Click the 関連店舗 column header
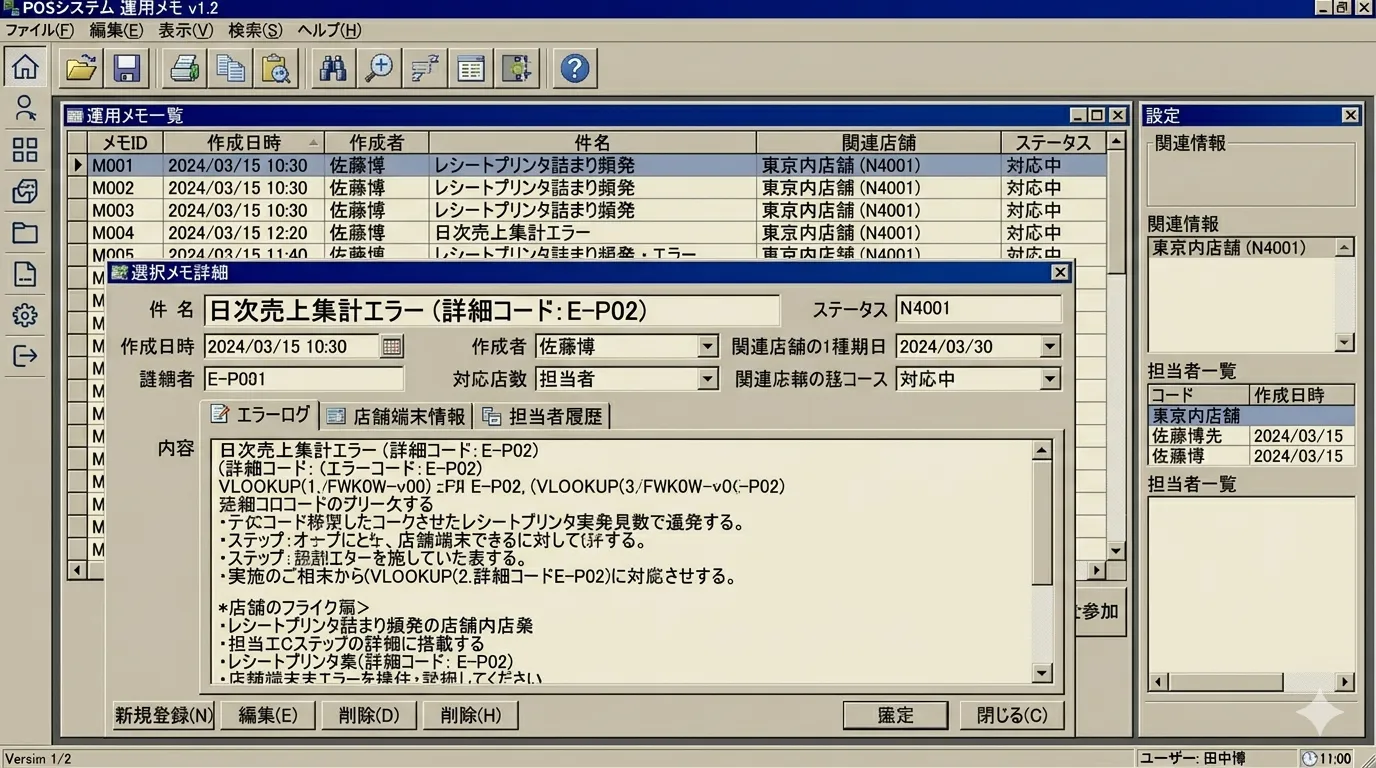Image resolution: width=1376 pixels, height=768 pixels. 879,143
